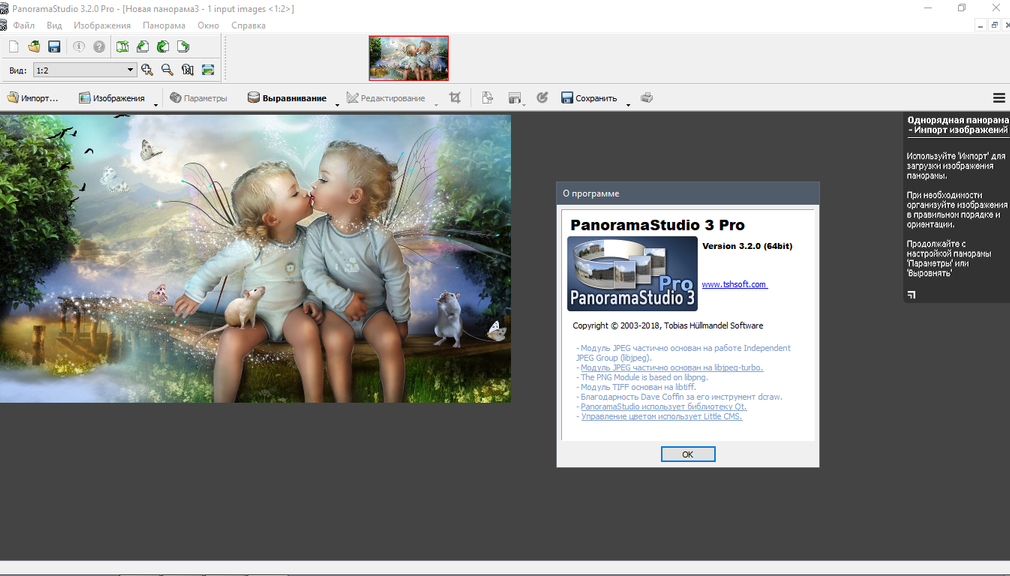Image resolution: width=1010 pixels, height=576 pixels.
Task: Click the copyright Tobias Hüllmandel text
Action: 667,325
